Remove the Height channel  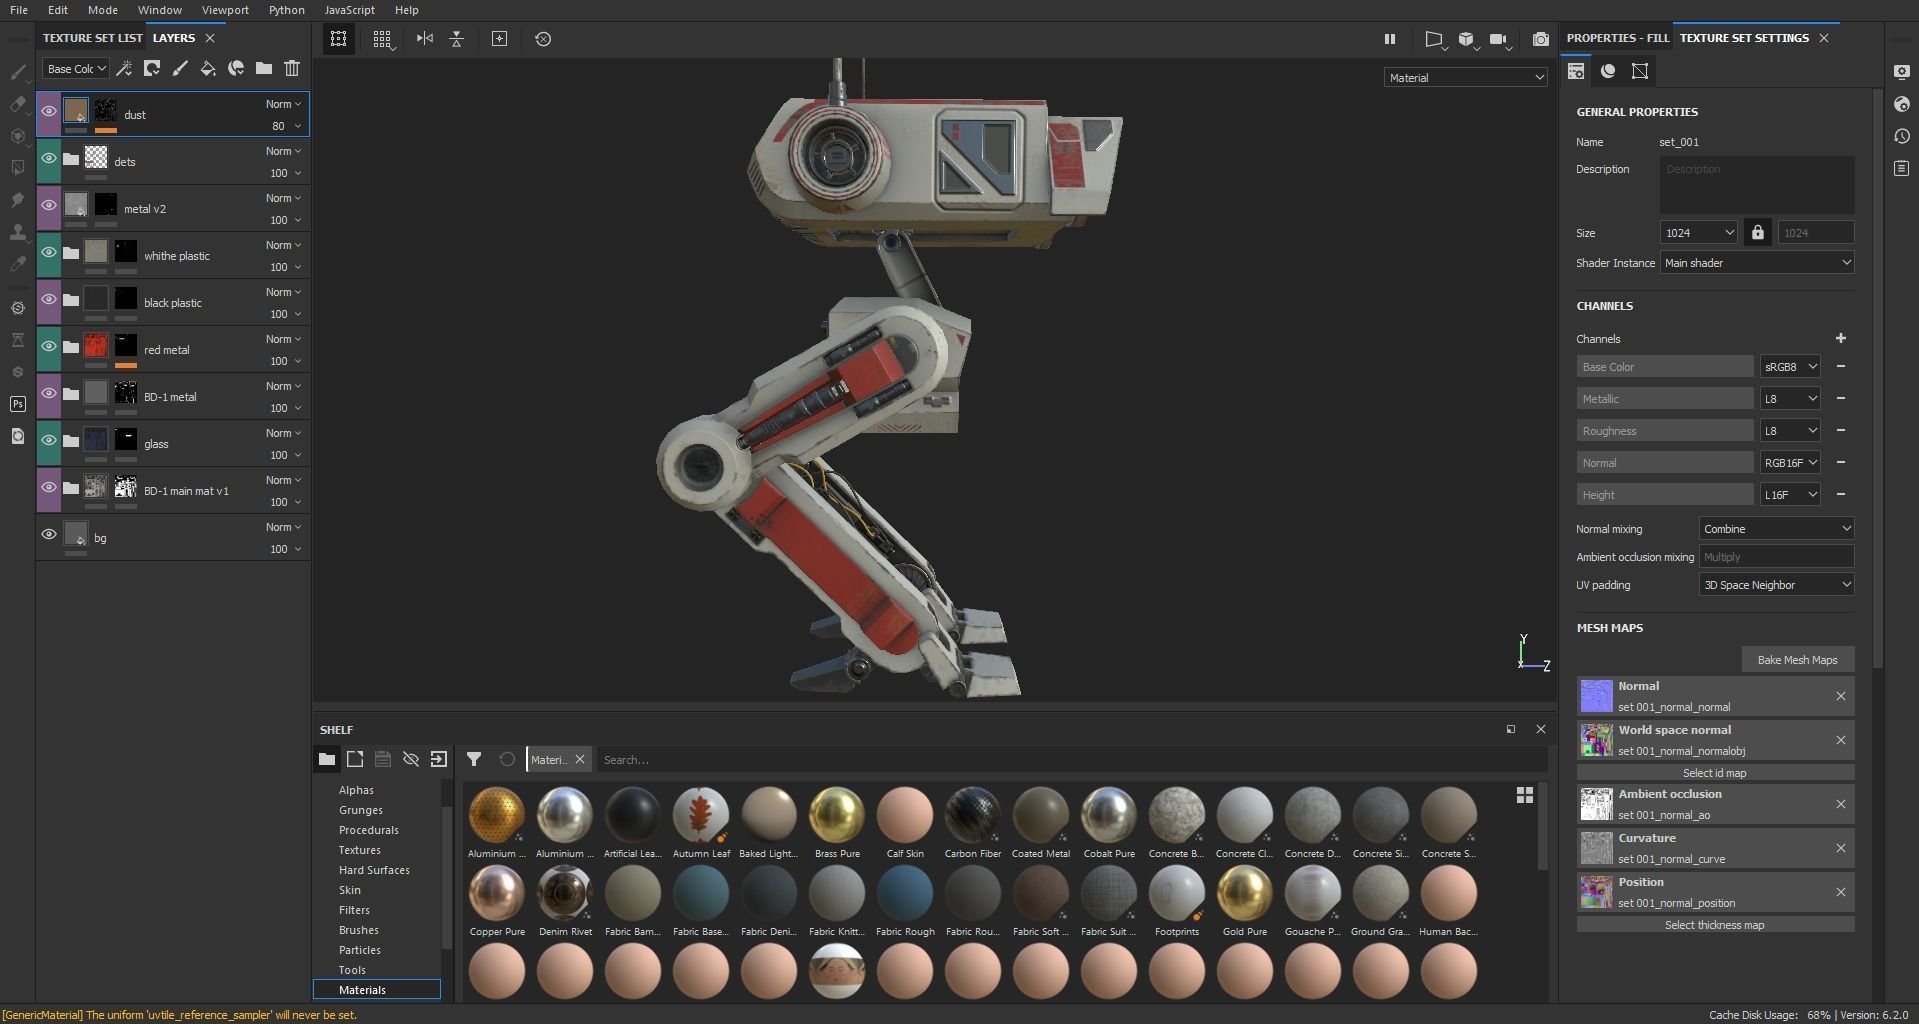pyautogui.click(x=1840, y=494)
